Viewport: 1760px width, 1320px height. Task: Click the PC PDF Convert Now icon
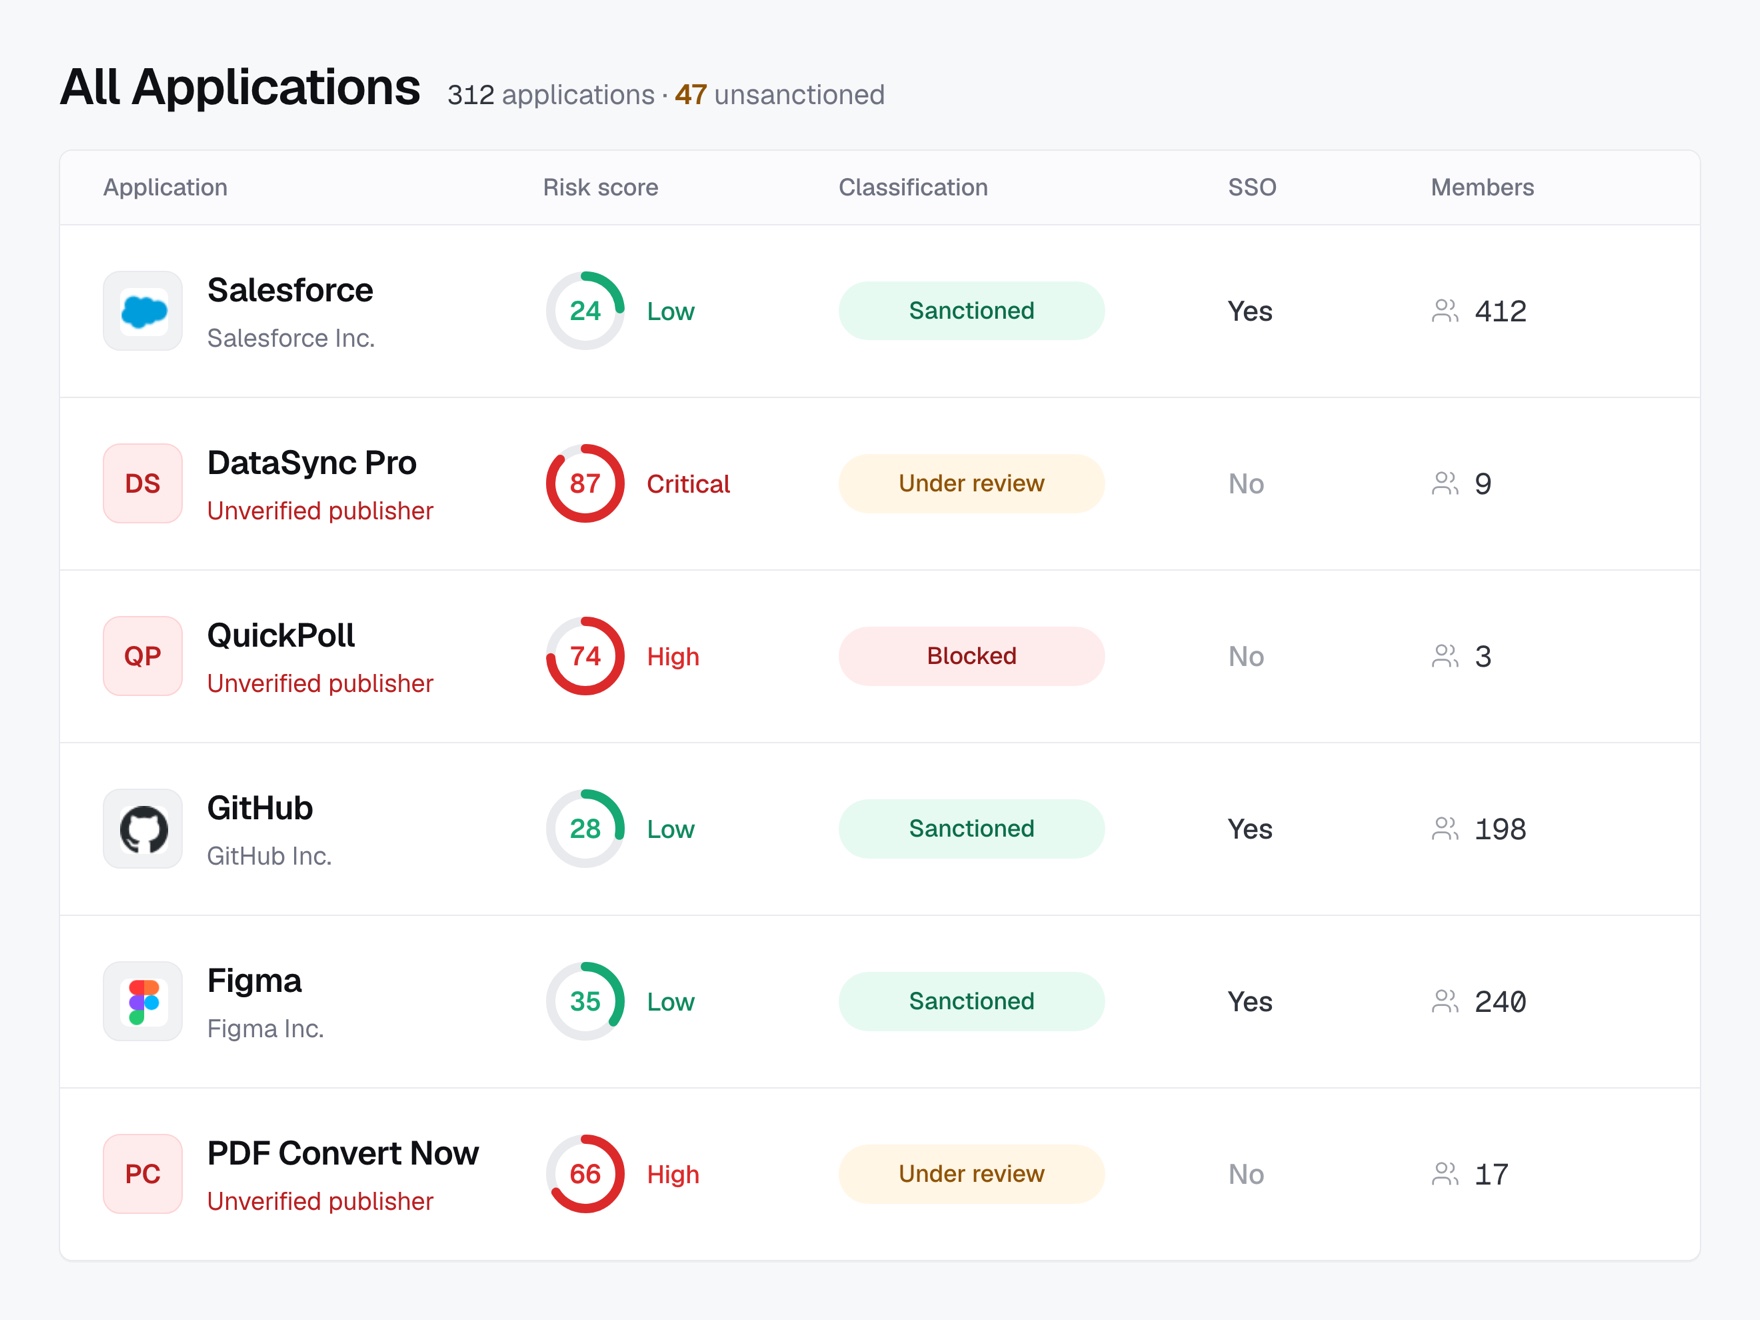143,1174
